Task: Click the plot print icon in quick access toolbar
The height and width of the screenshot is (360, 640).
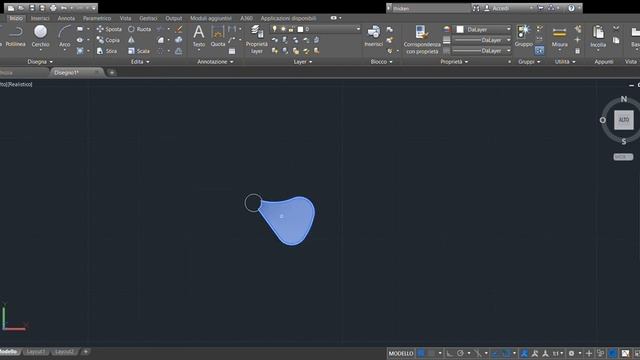Action: pos(53,8)
